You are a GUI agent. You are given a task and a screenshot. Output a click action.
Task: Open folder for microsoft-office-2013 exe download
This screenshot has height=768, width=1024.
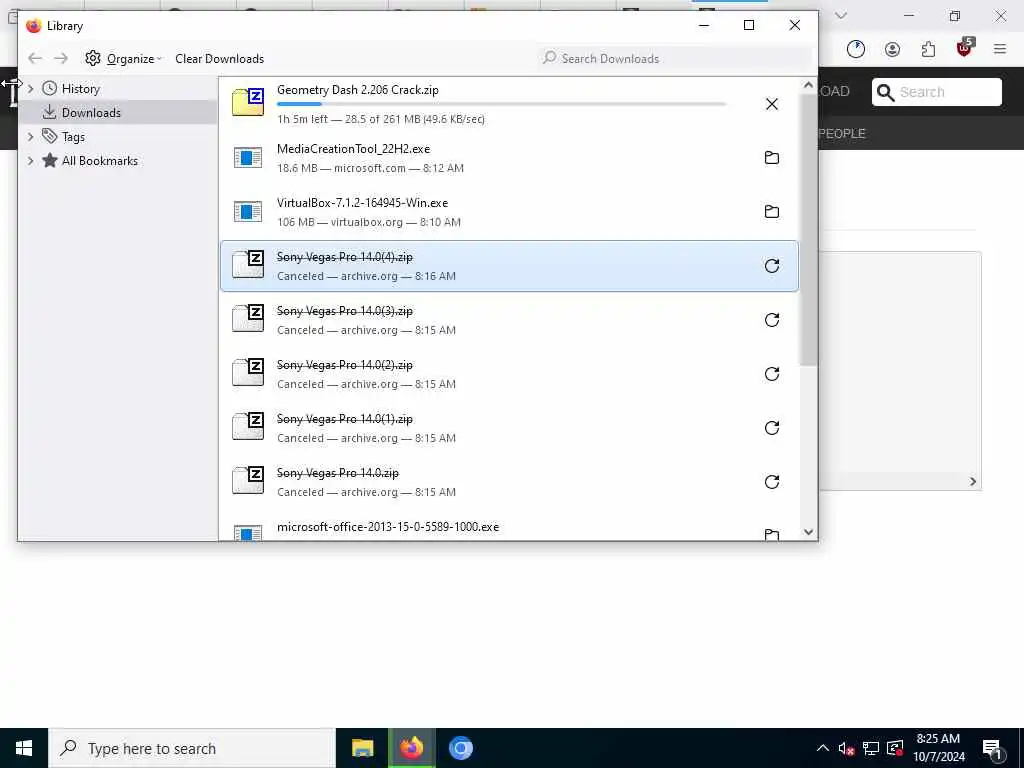click(x=771, y=534)
